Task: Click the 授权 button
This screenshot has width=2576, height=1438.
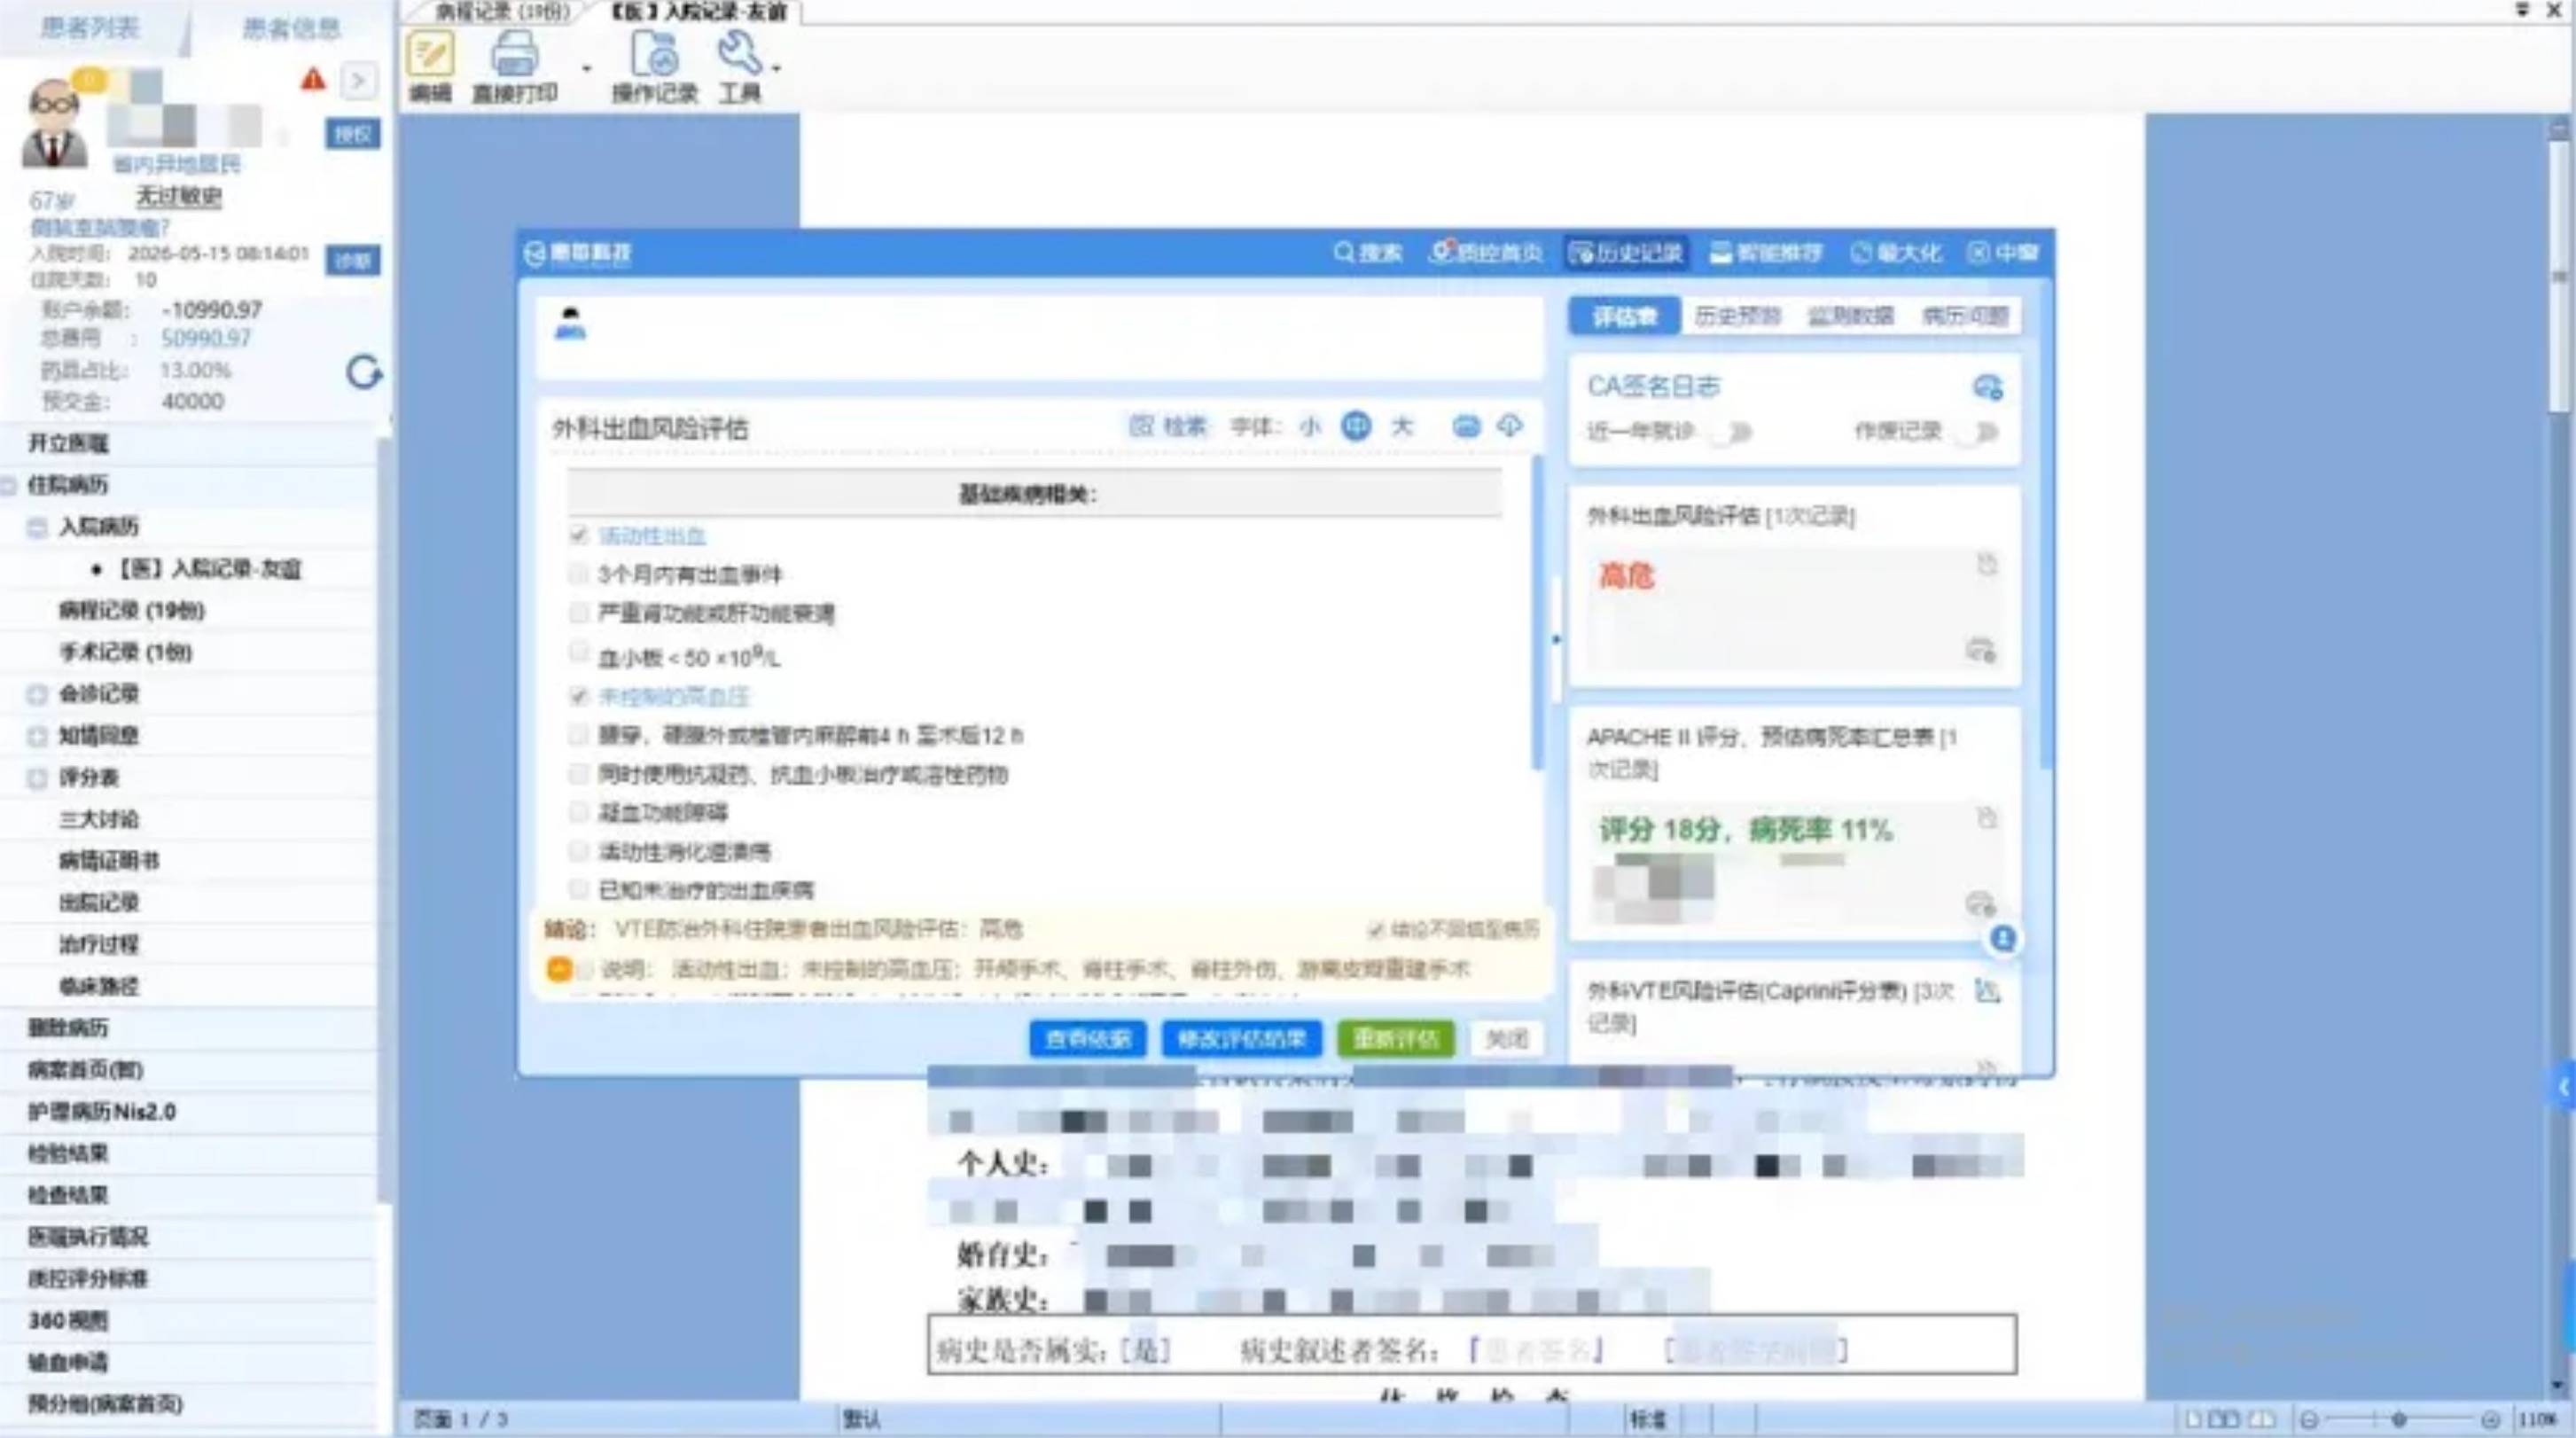Action: click(x=353, y=134)
